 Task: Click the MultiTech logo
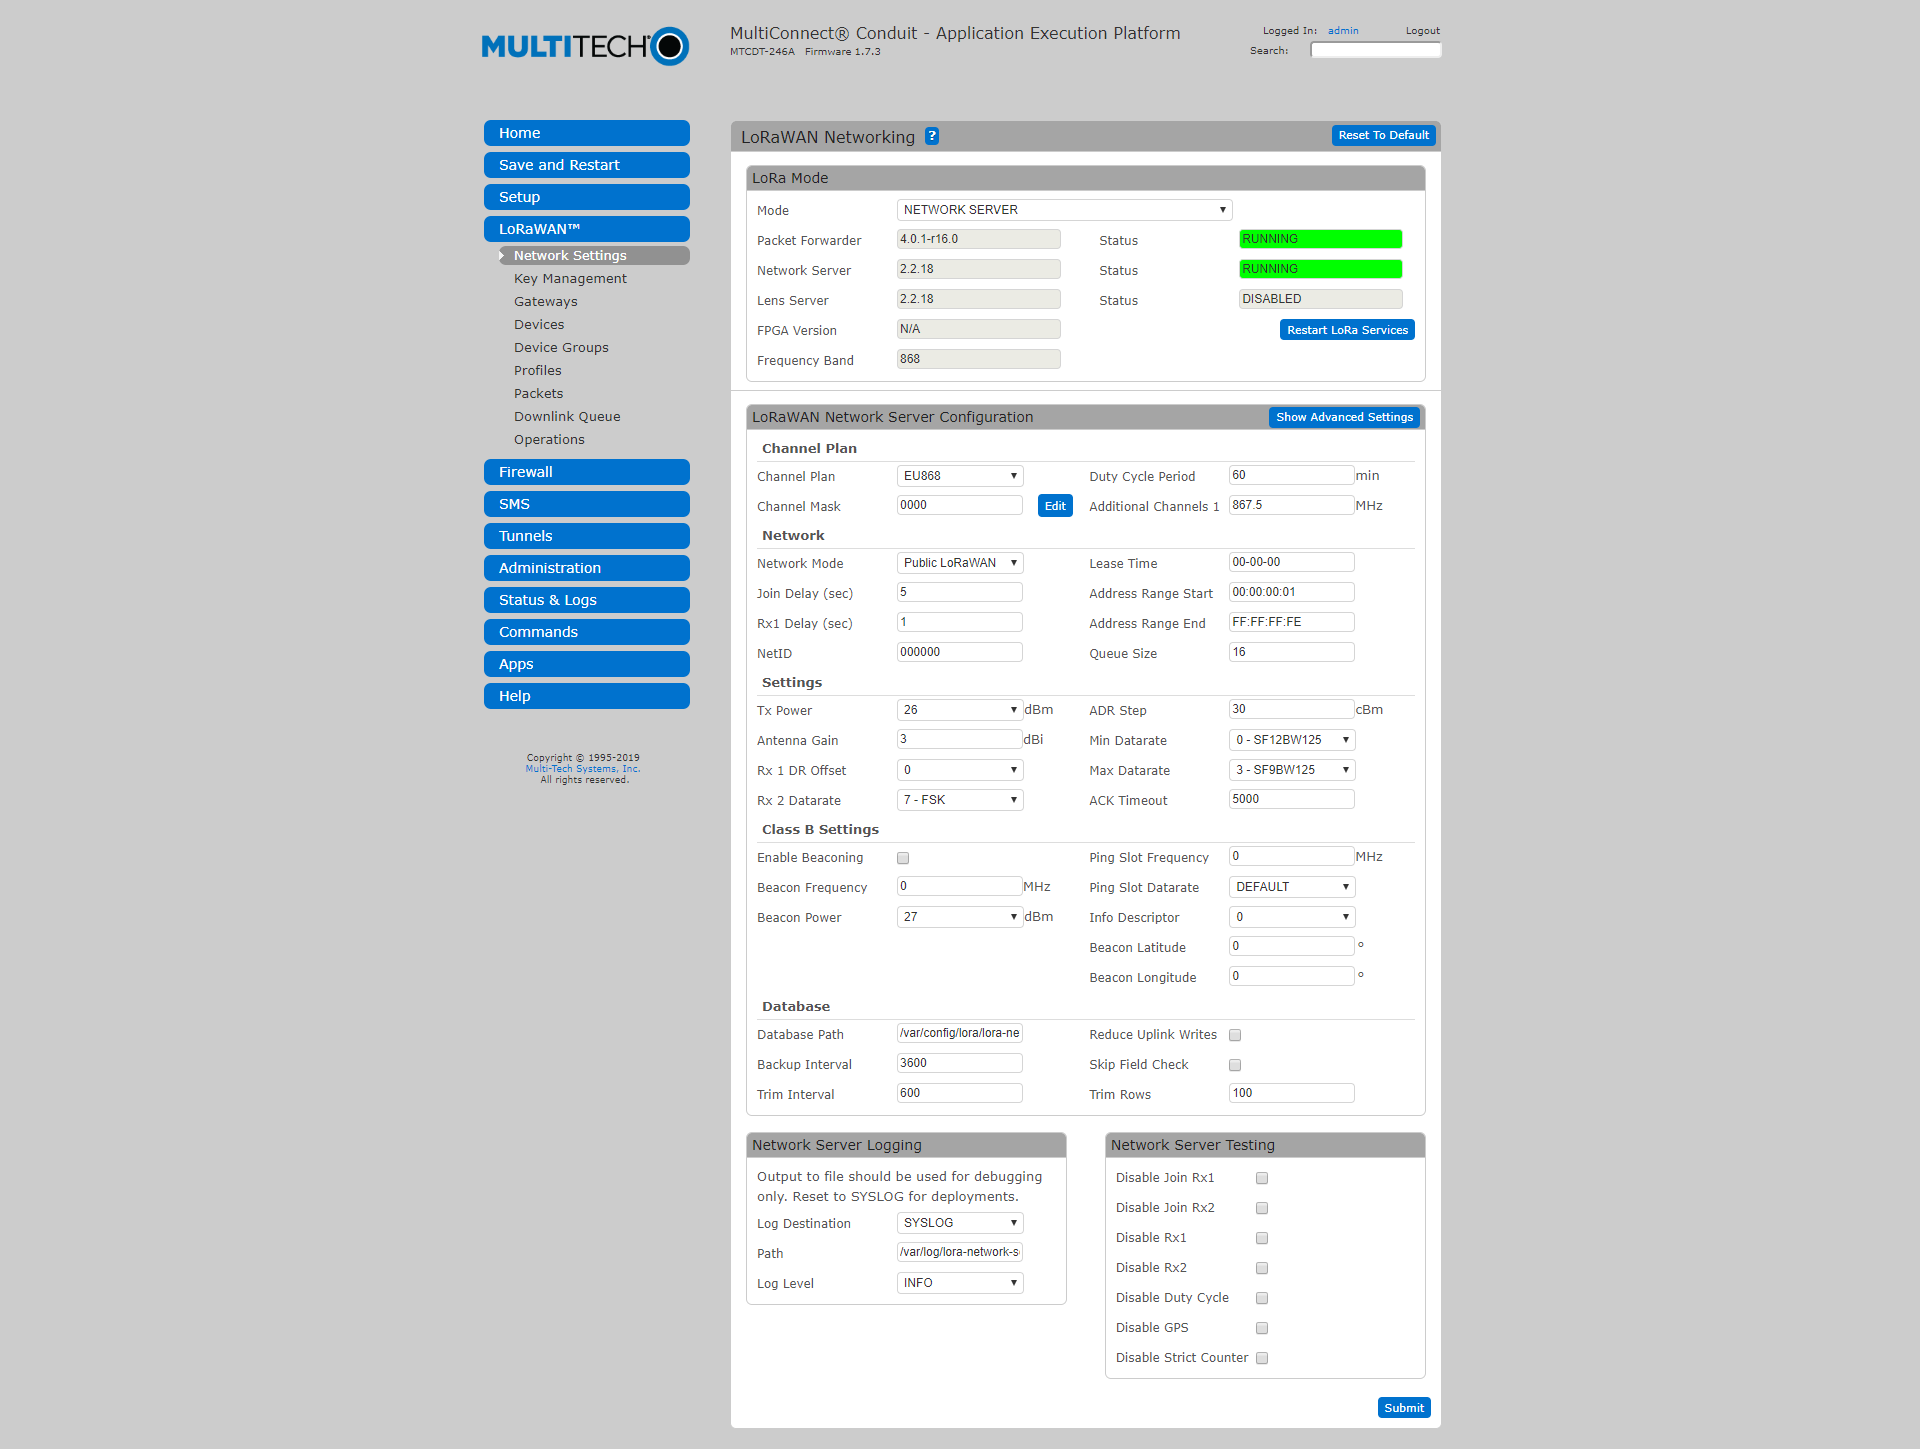click(x=585, y=46)
